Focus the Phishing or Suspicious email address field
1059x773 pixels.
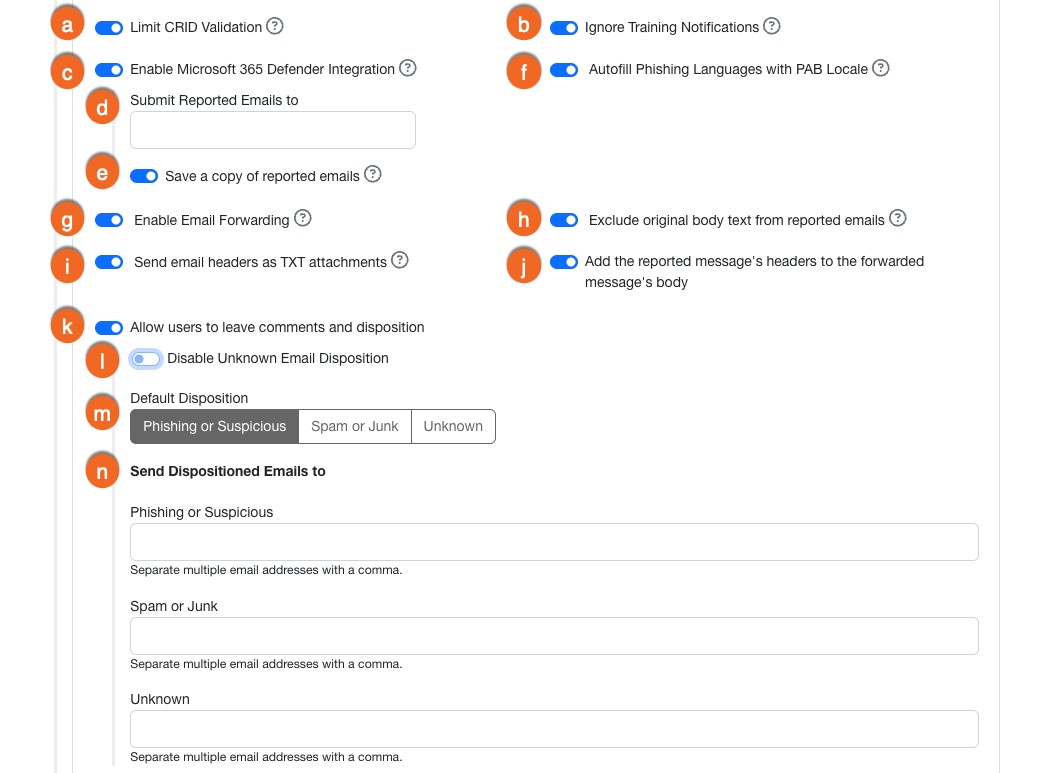click(x=554, y=542)
